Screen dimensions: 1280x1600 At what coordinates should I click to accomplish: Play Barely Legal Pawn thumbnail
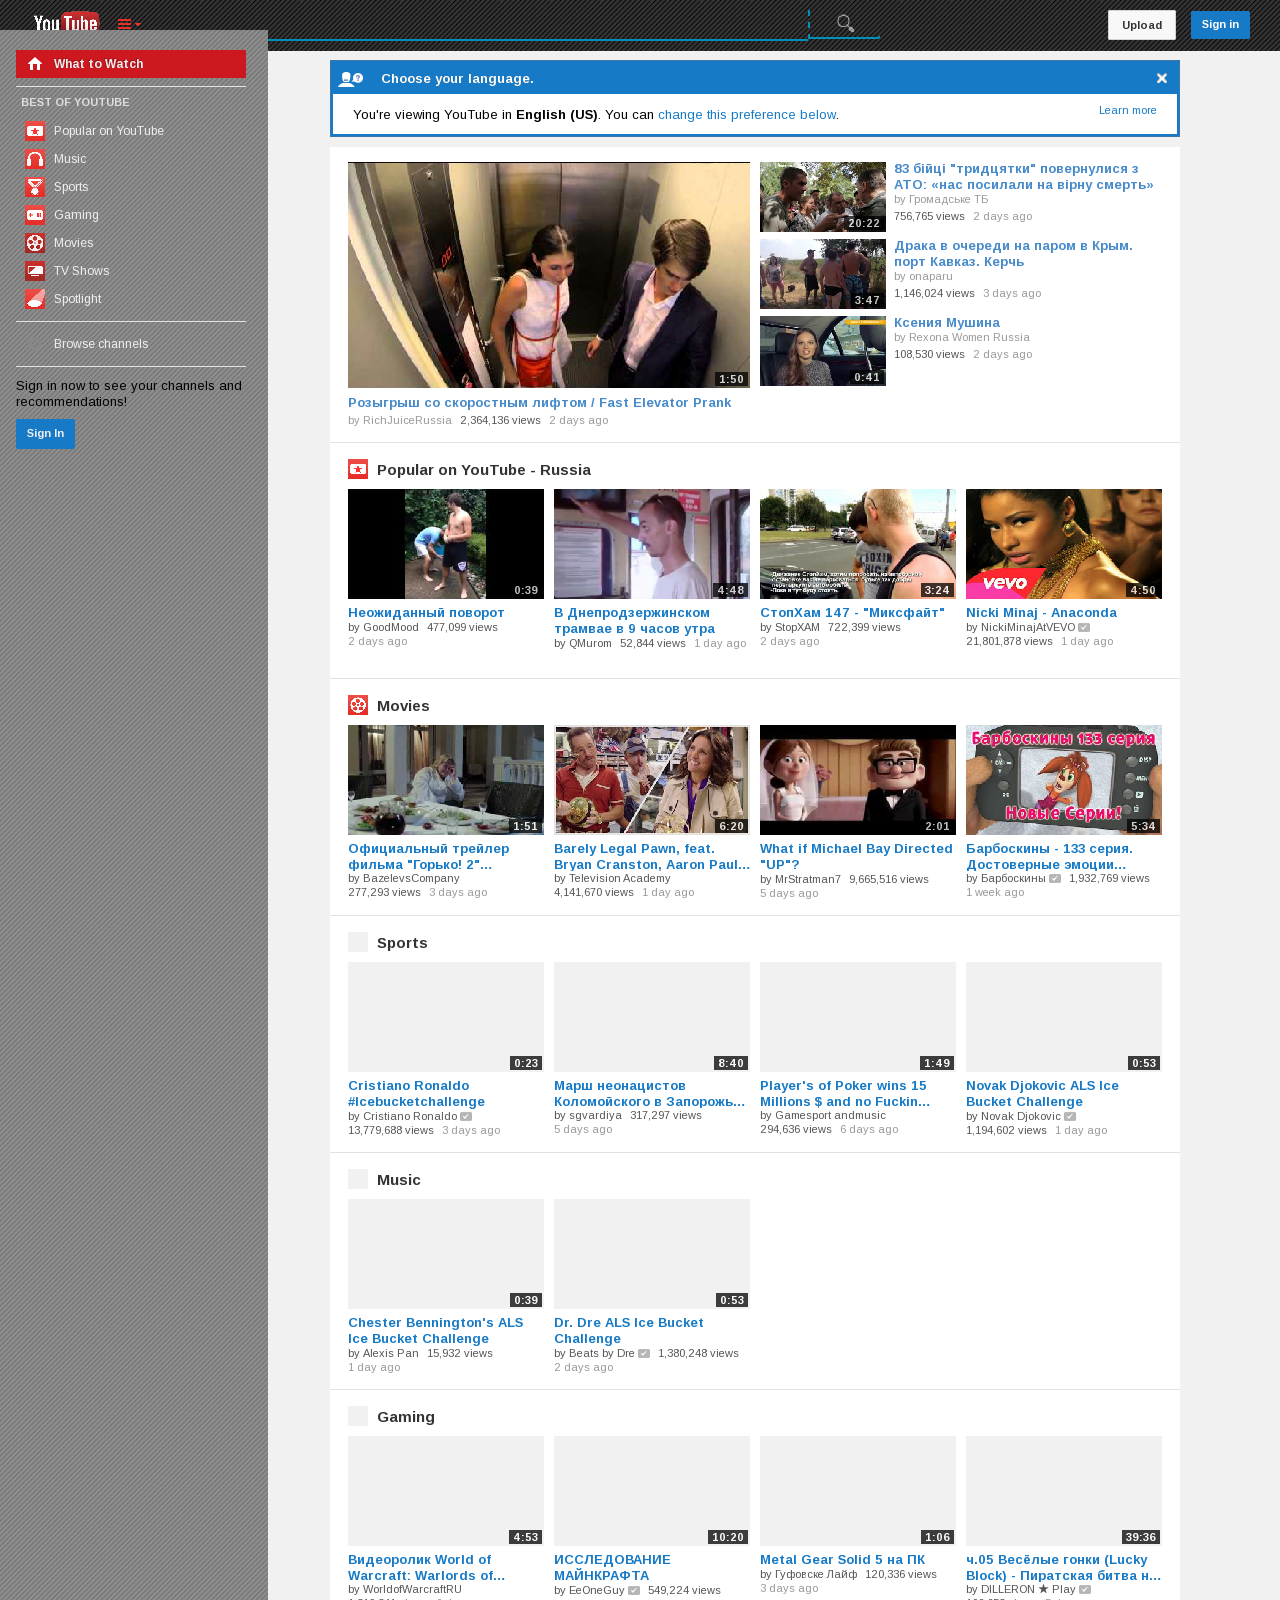coord(652,780)
